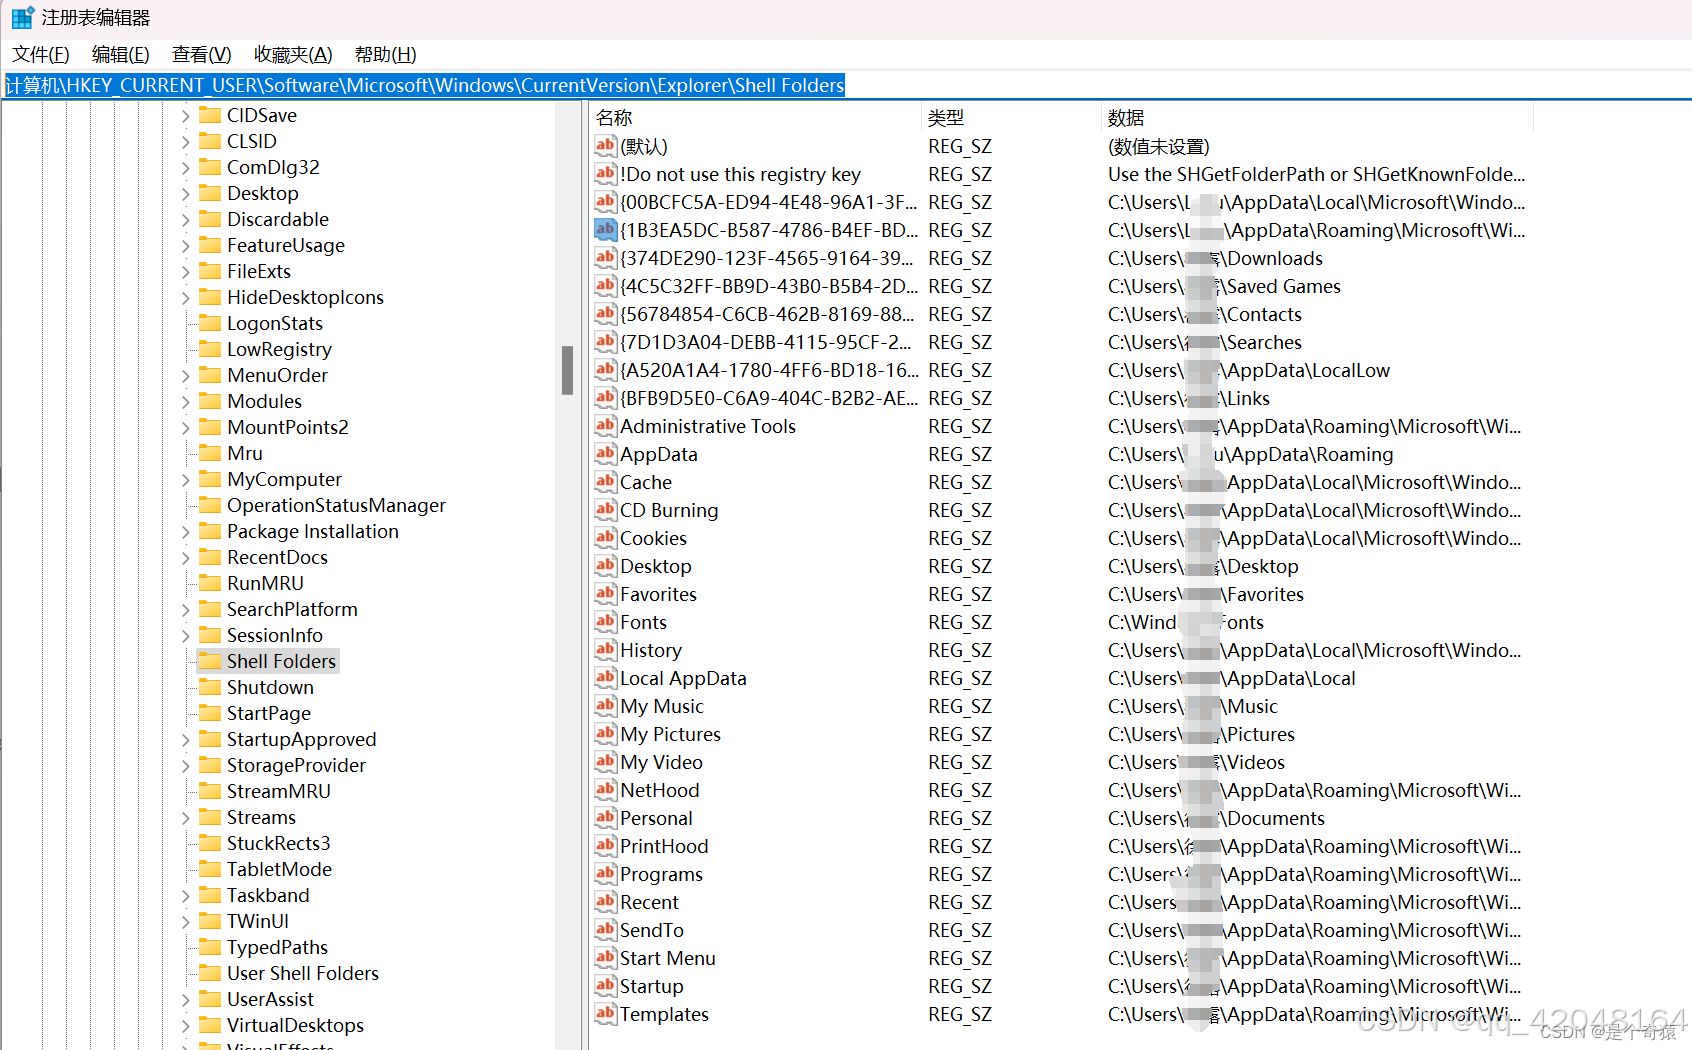1692x1050 pixels.
Task: Select the Local AppData value name
Action: 683,678
